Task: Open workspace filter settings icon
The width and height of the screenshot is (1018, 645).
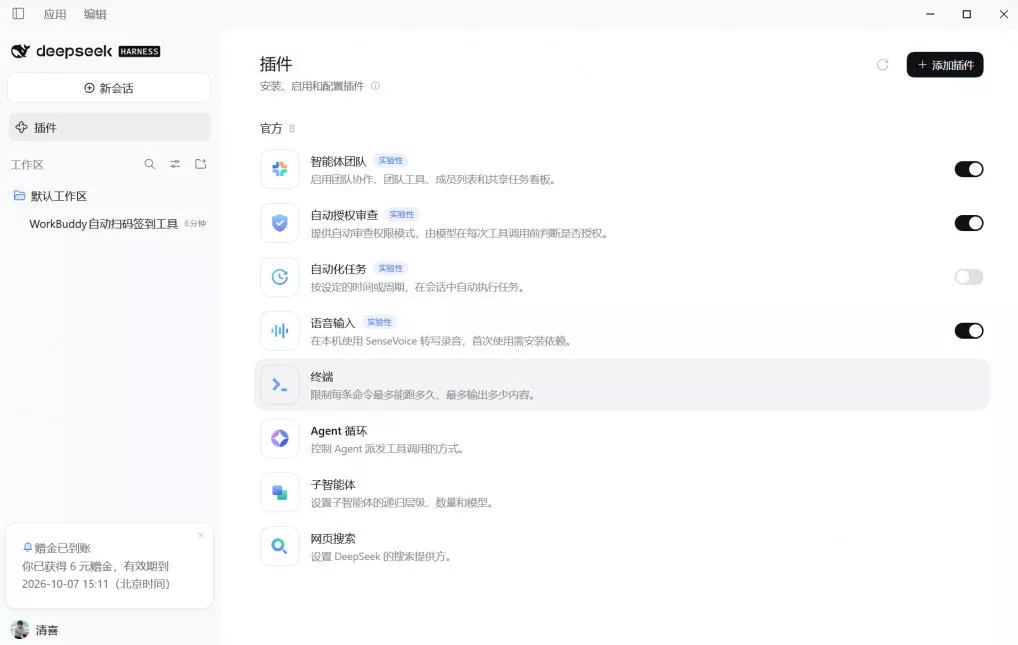Action: [175, 164]
